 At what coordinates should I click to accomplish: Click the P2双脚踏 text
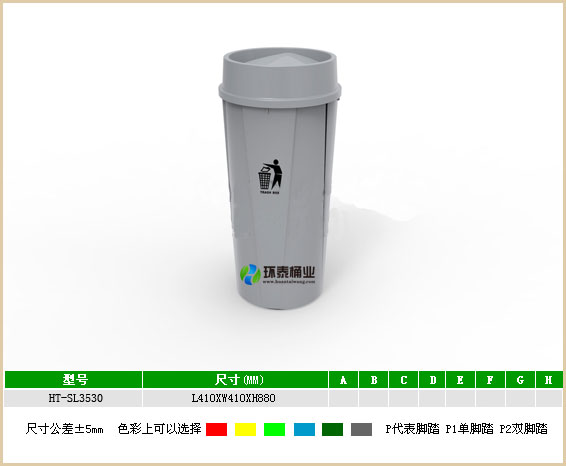point(524,429)
